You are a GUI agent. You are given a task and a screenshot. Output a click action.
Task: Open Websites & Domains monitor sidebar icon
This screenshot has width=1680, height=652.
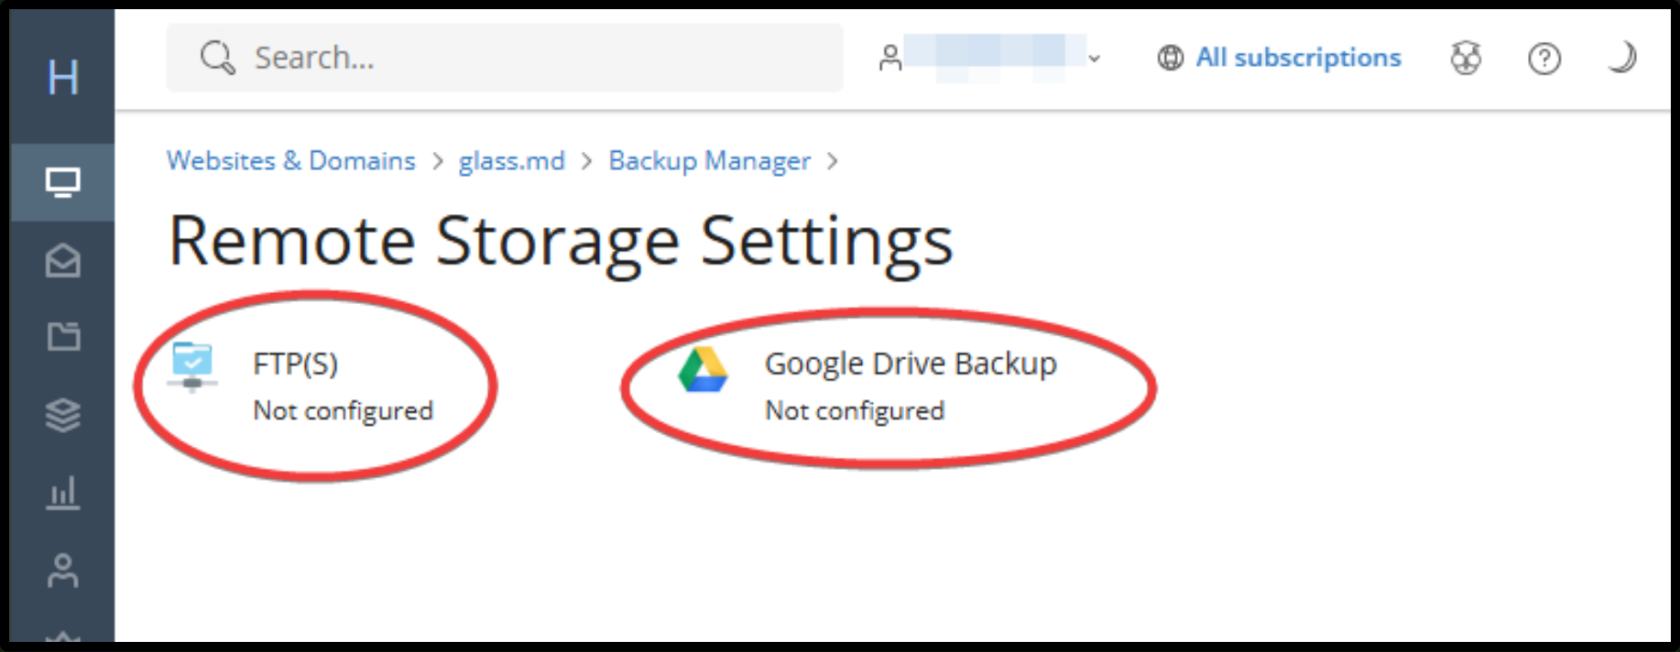63,183
